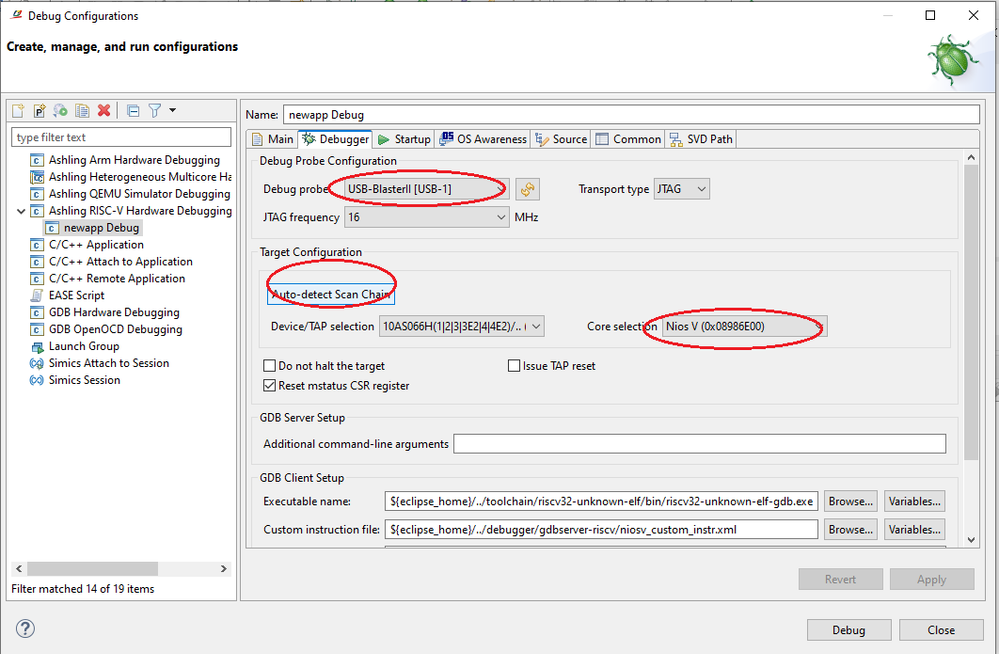Click Browse for Custom instruction file
This screenshot has height=654, width=999.
(851, 530)
